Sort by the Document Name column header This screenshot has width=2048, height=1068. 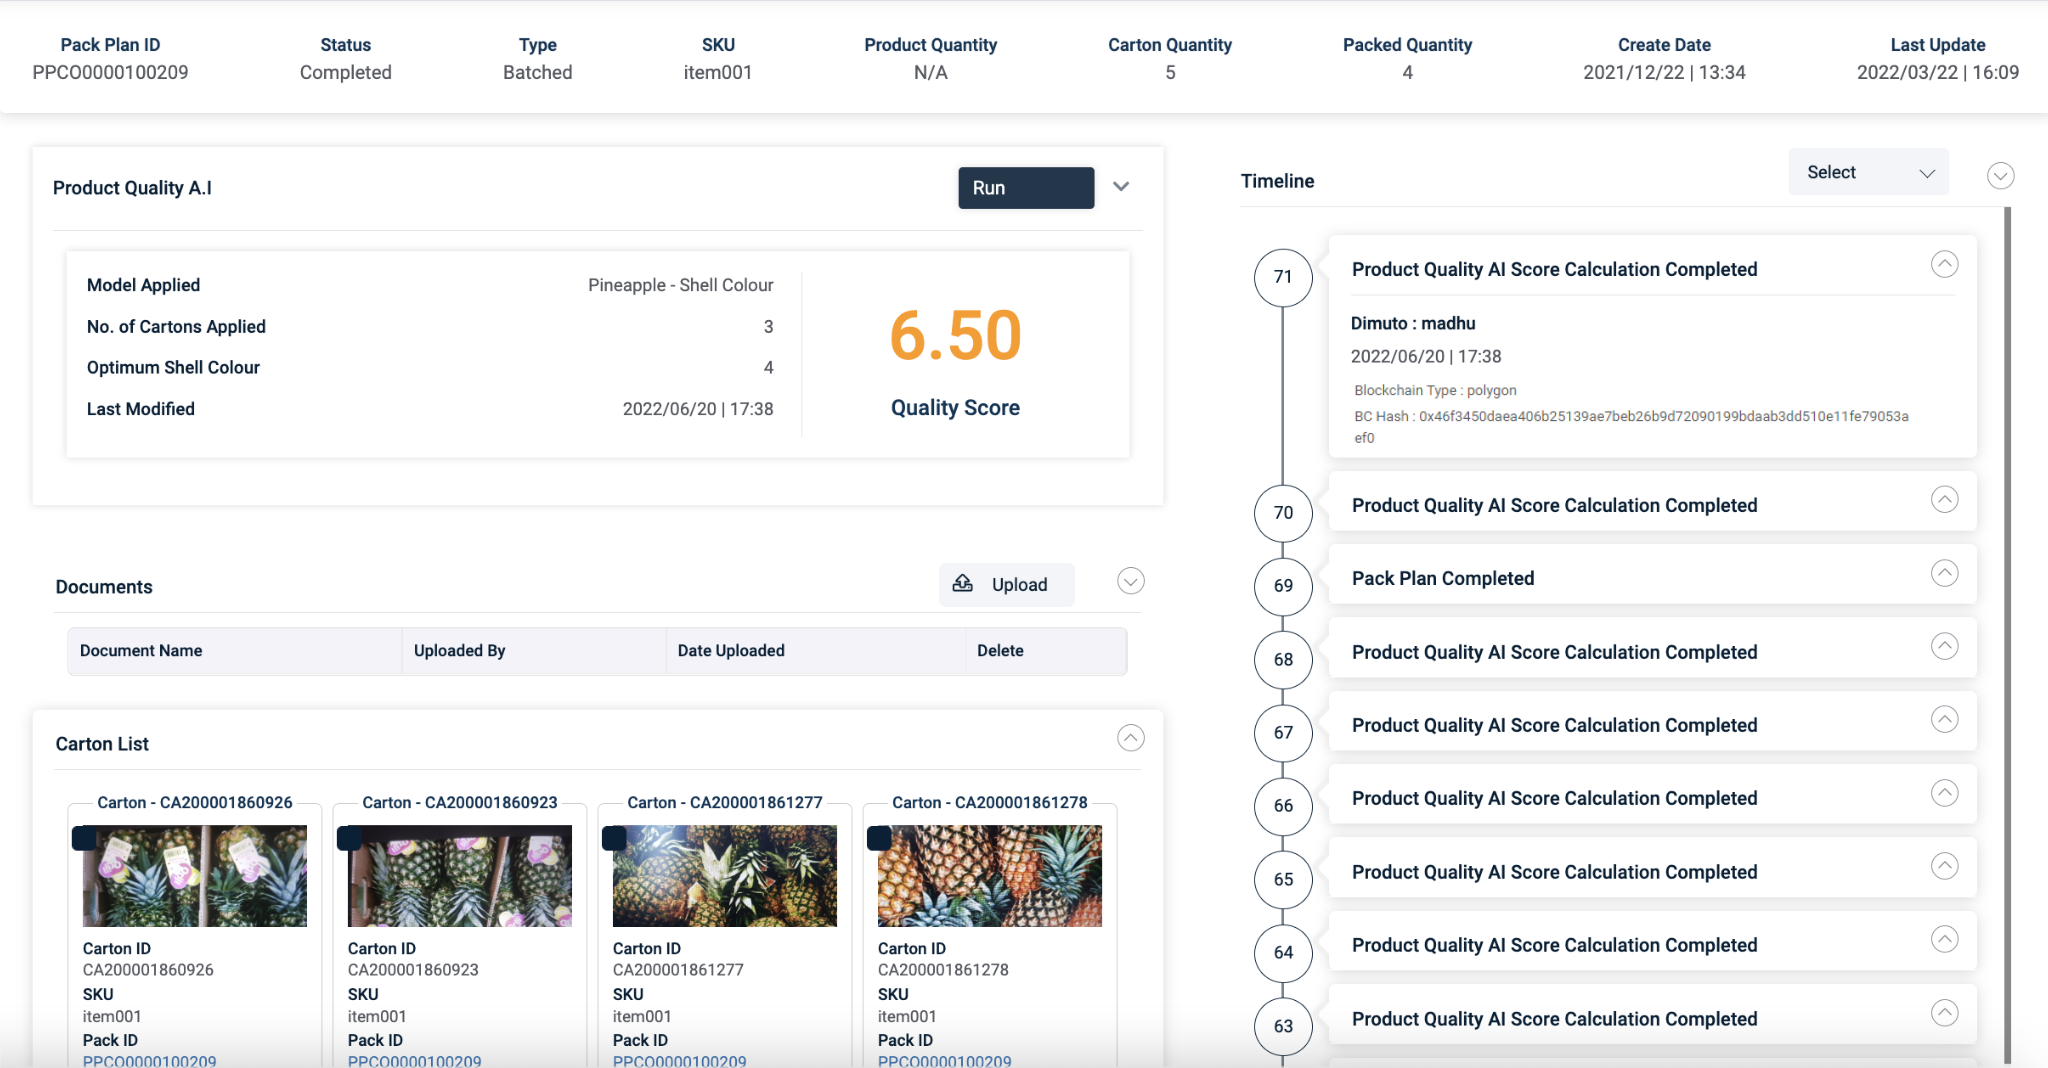pos(141,651)
